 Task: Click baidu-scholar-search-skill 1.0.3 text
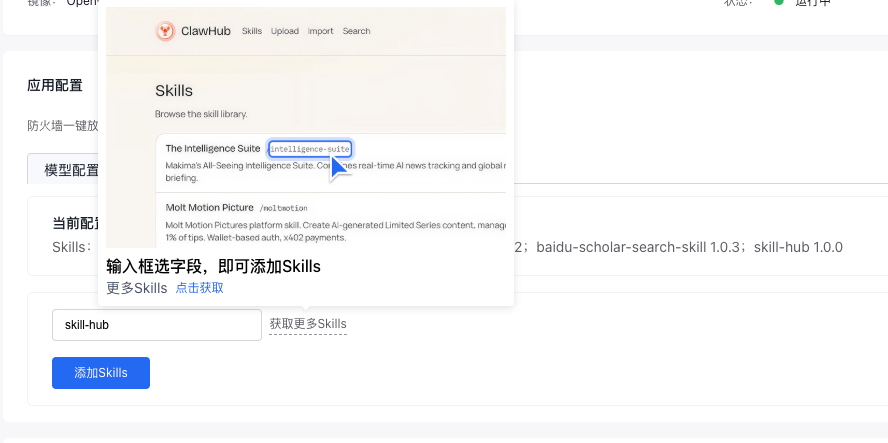(x=639, y=248)
